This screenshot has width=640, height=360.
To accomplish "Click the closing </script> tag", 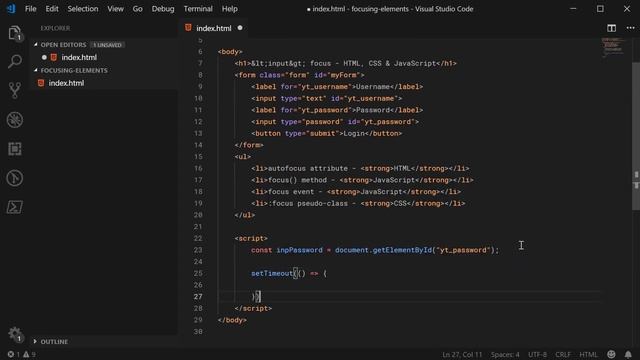I will (253, 309).
